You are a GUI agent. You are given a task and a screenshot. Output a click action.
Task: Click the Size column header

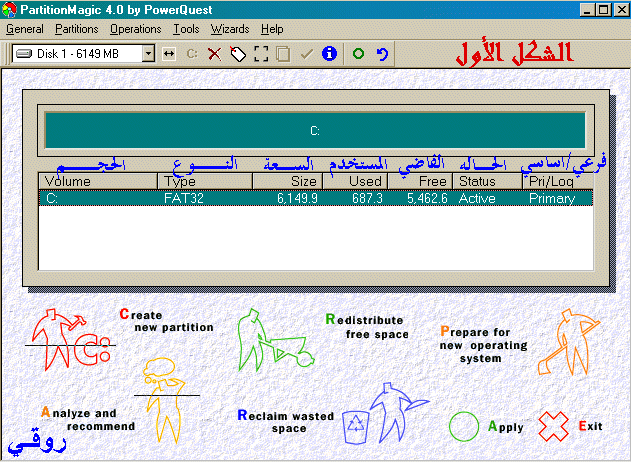pyautogui.click(x=287, y=181)
